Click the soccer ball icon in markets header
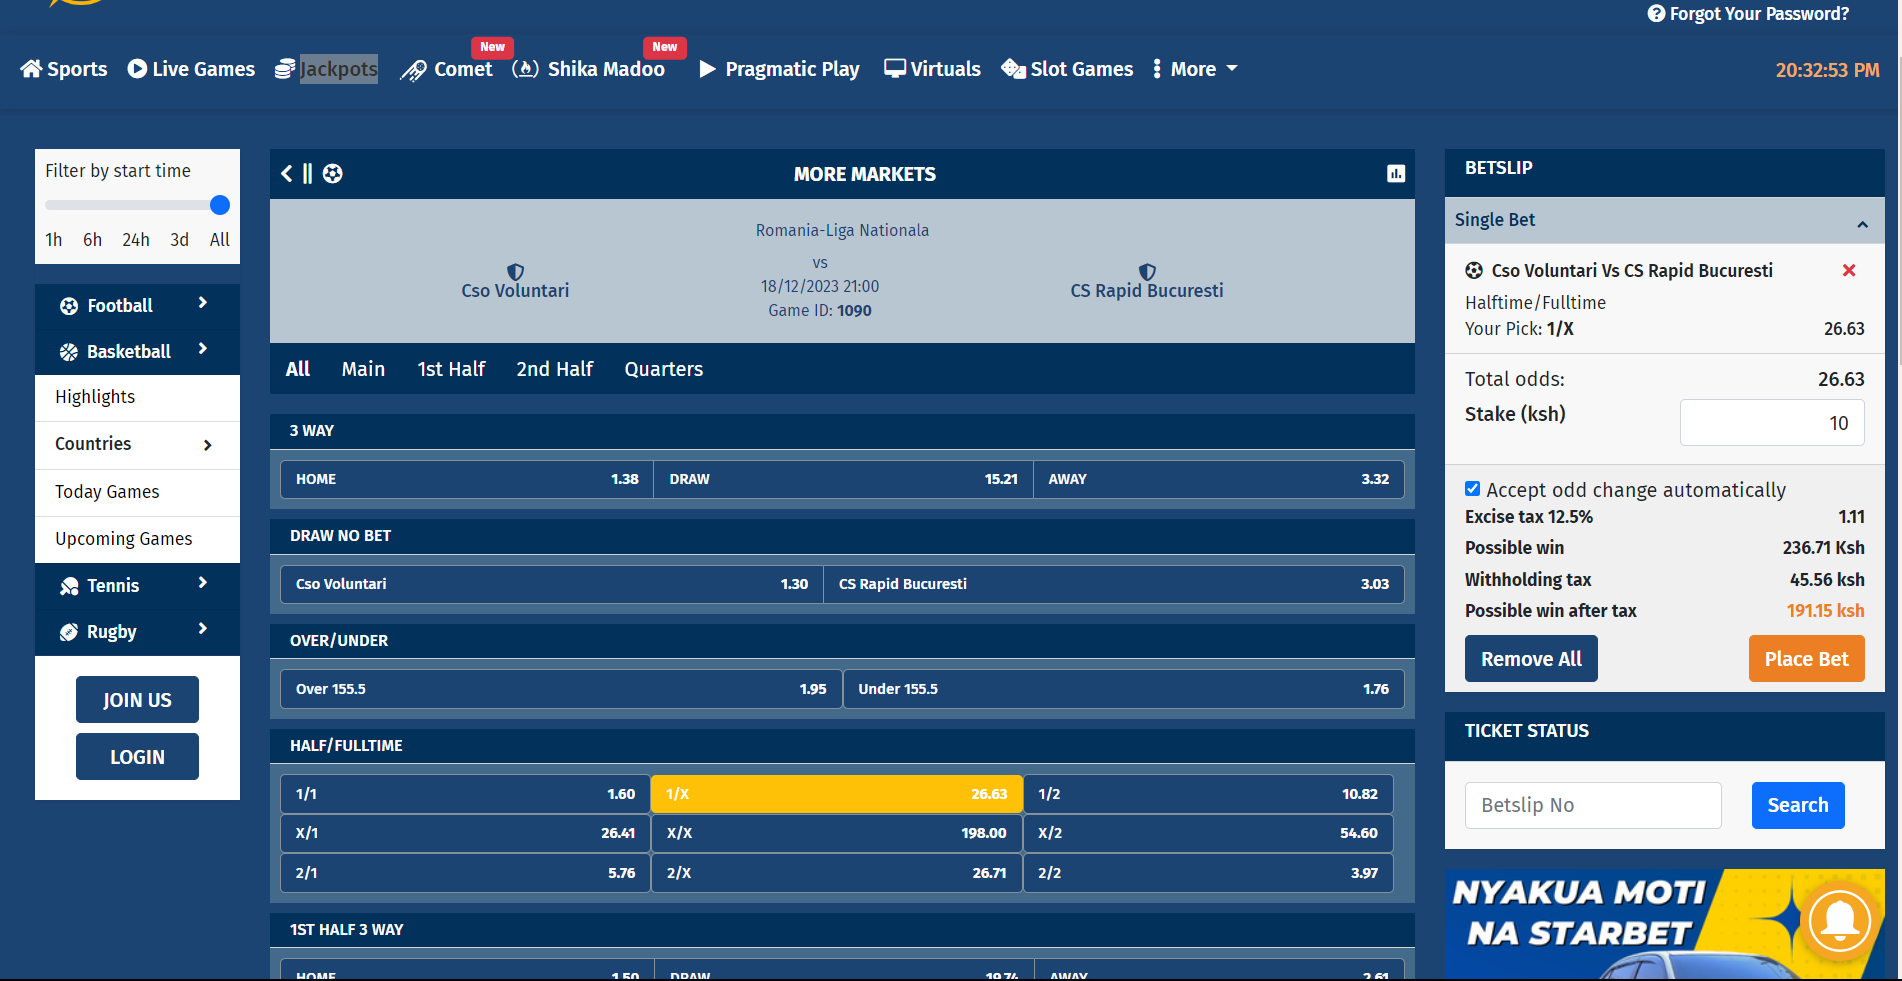This screenshot has width=1902, height=981. coord(333,174)
